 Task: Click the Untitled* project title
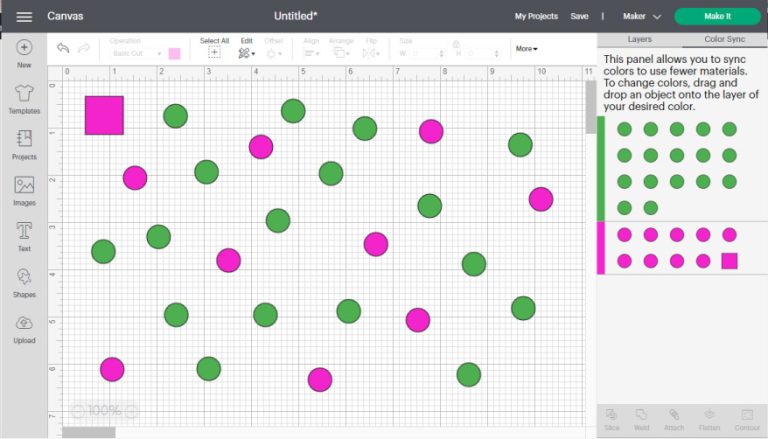click(x=295, y=16)
